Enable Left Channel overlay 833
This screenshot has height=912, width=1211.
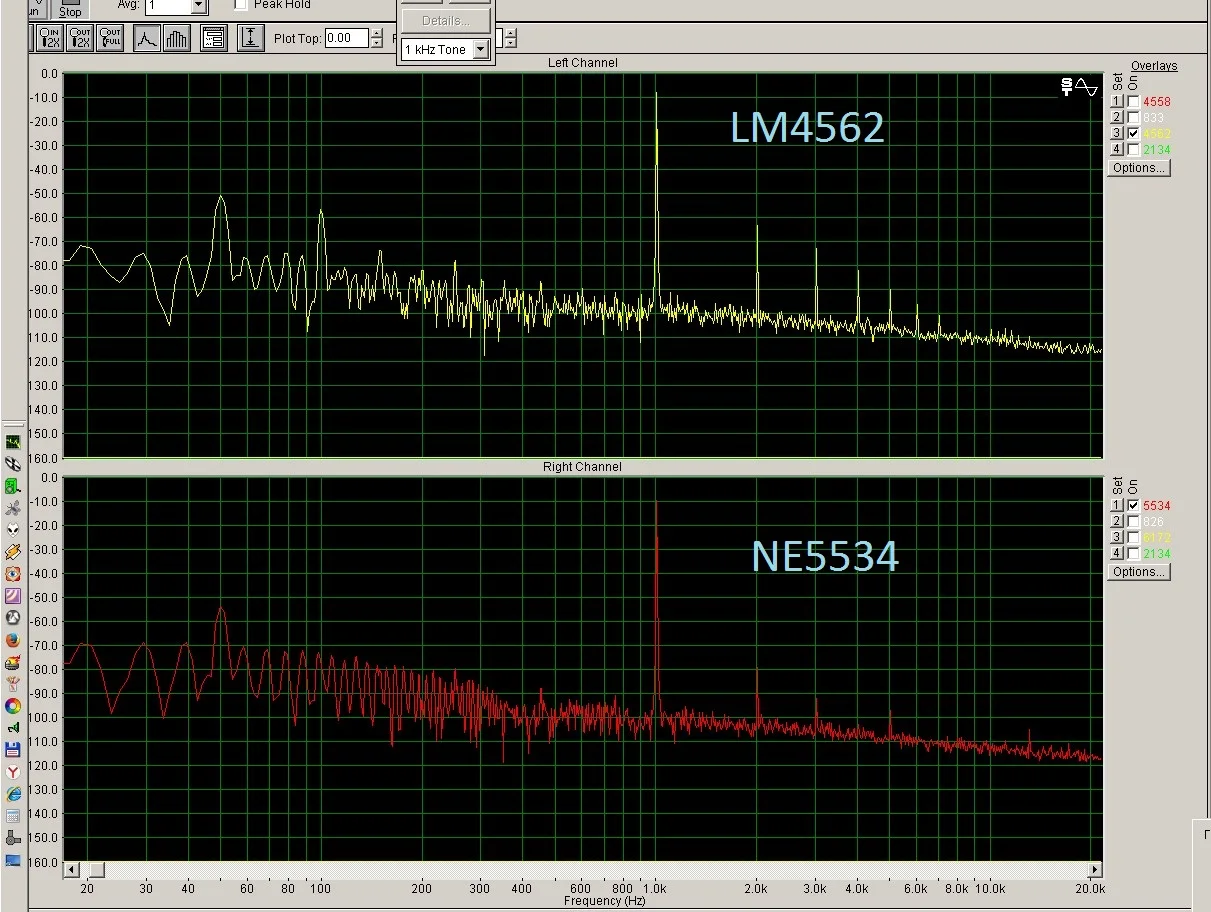point(1133,118)
